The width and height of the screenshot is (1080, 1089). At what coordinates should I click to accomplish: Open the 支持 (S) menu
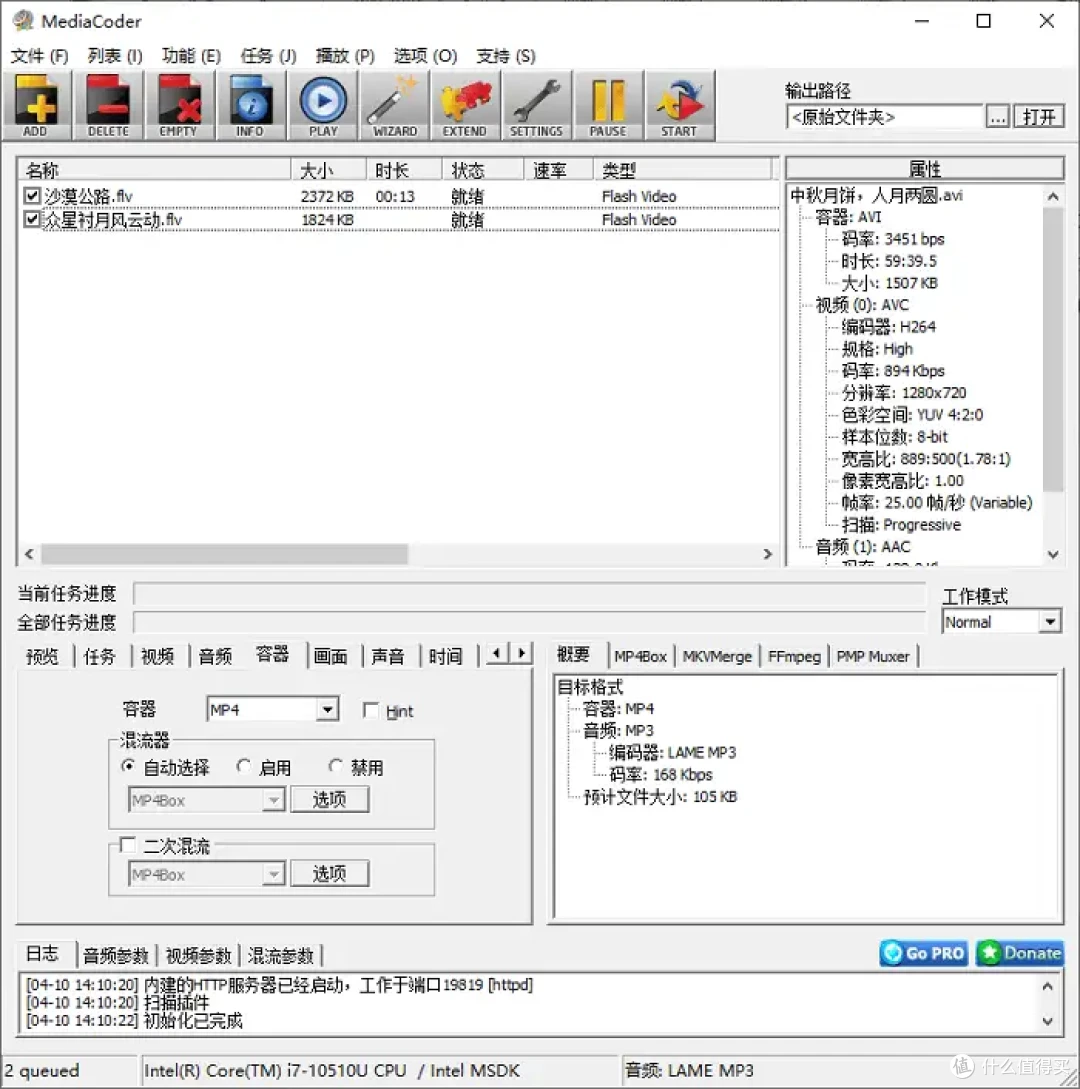(x=506, y=56)
